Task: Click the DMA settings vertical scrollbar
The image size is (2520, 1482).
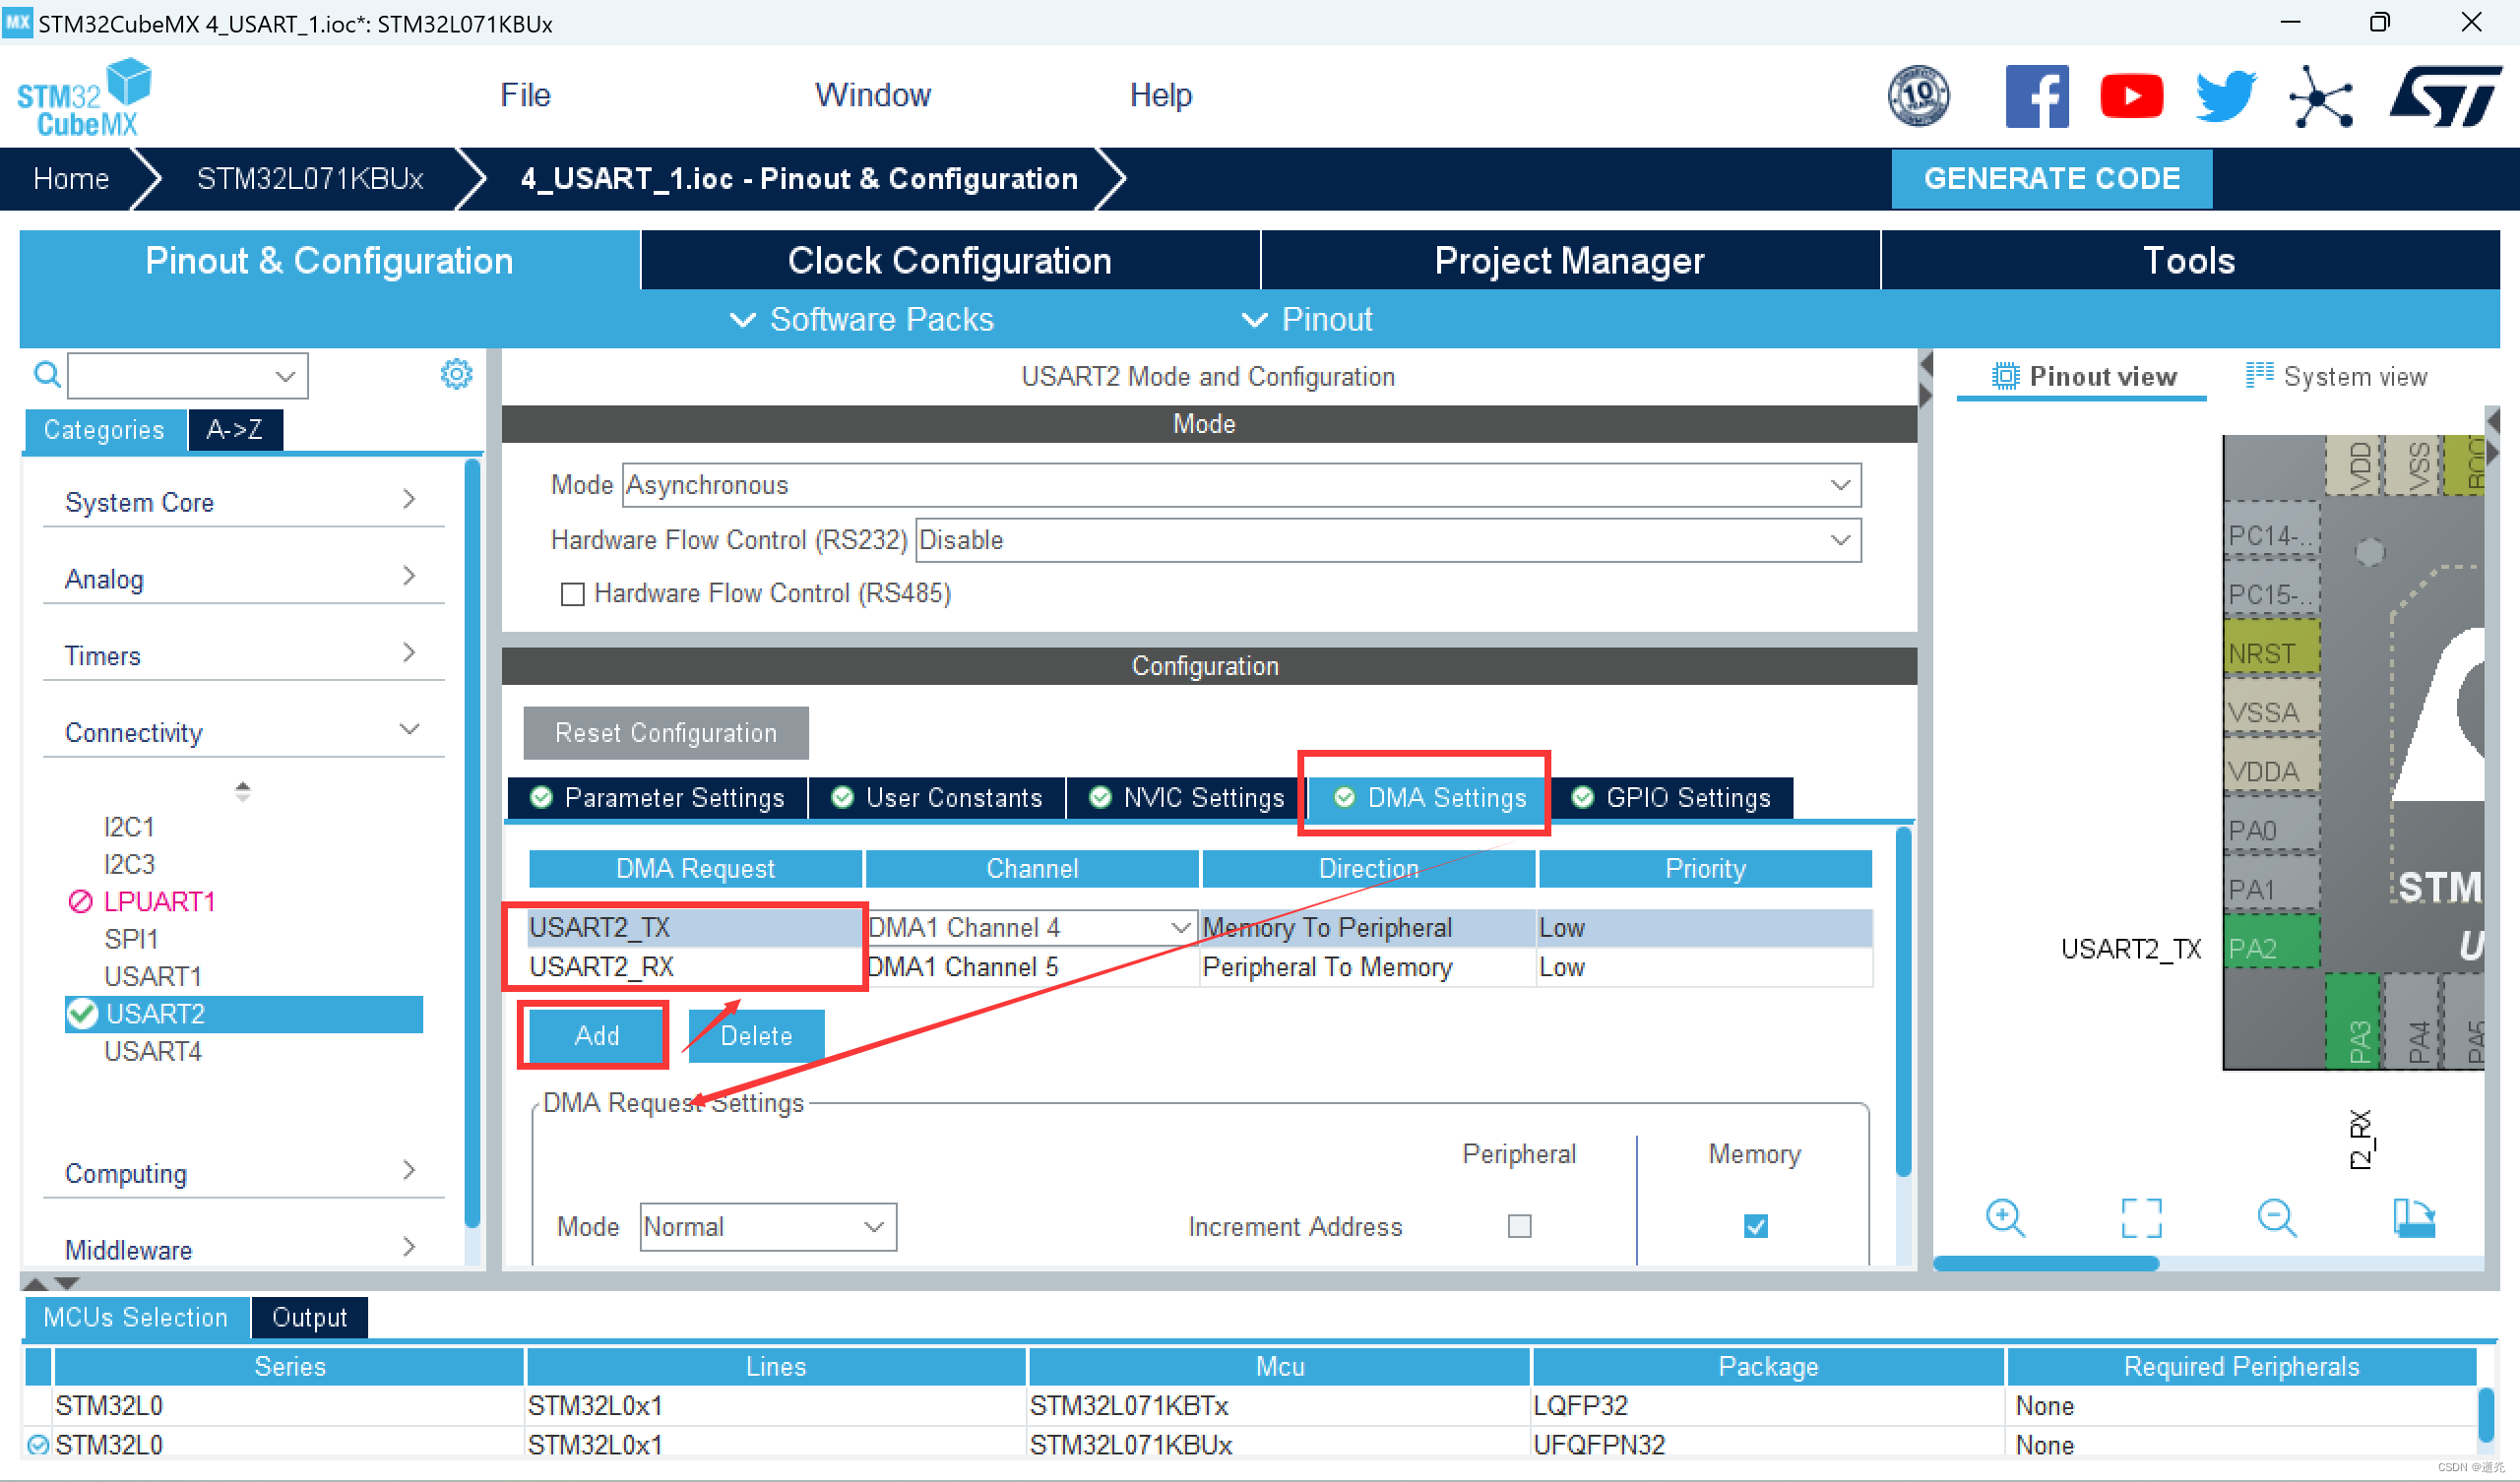Action: pyautogui.click(x=1904, y=1002)
